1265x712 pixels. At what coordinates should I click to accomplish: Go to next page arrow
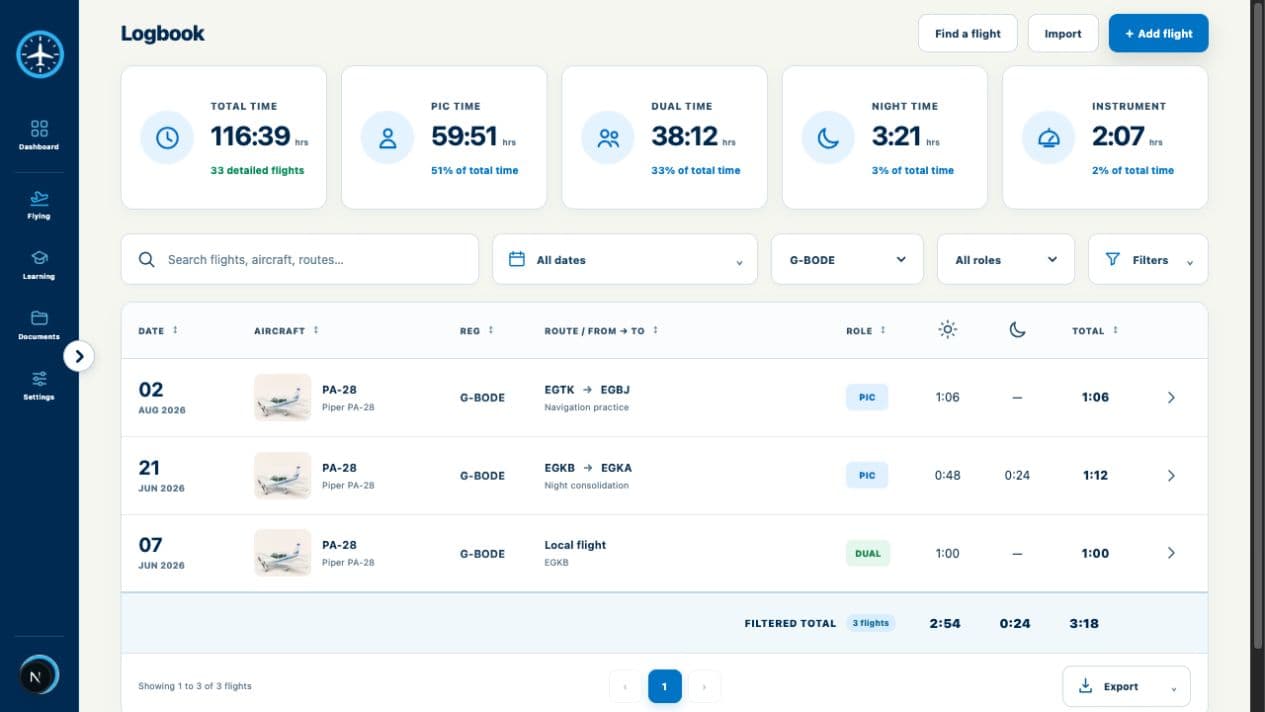pyautogui.click(x=704, y=686)
